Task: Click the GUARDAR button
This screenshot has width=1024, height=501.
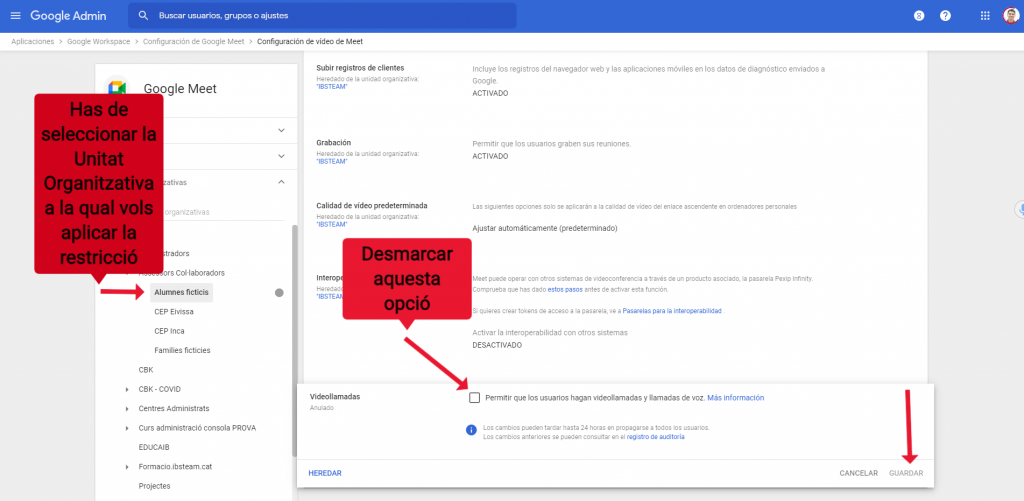Action: pos(906,473)
